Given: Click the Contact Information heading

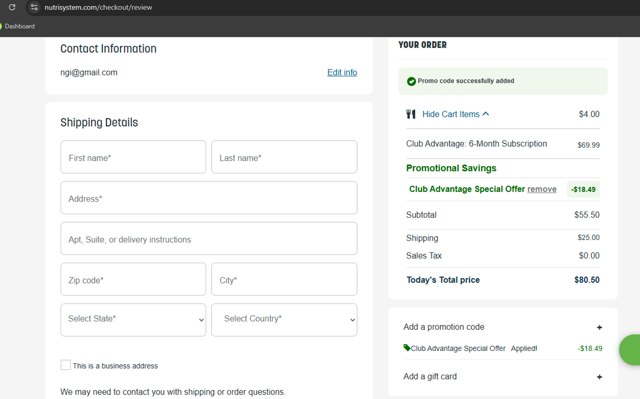Looking at the screenshot, I should pyautogui.click(x=108, y=49).
